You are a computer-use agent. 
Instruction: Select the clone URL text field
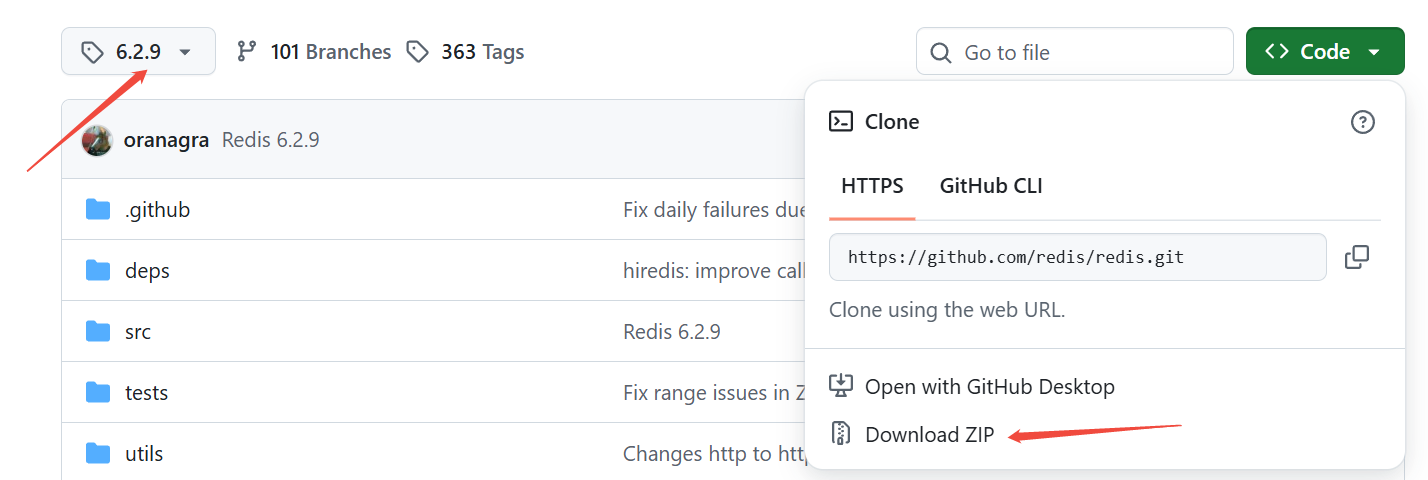click(1077, 257)
